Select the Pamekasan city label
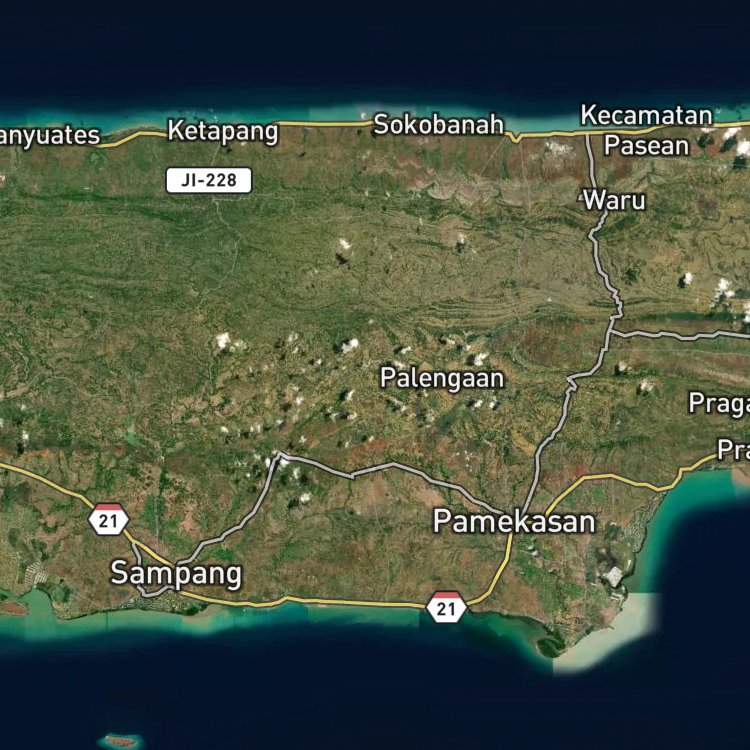The height and width of the screenshot is (750, 750). click(513, 521)
